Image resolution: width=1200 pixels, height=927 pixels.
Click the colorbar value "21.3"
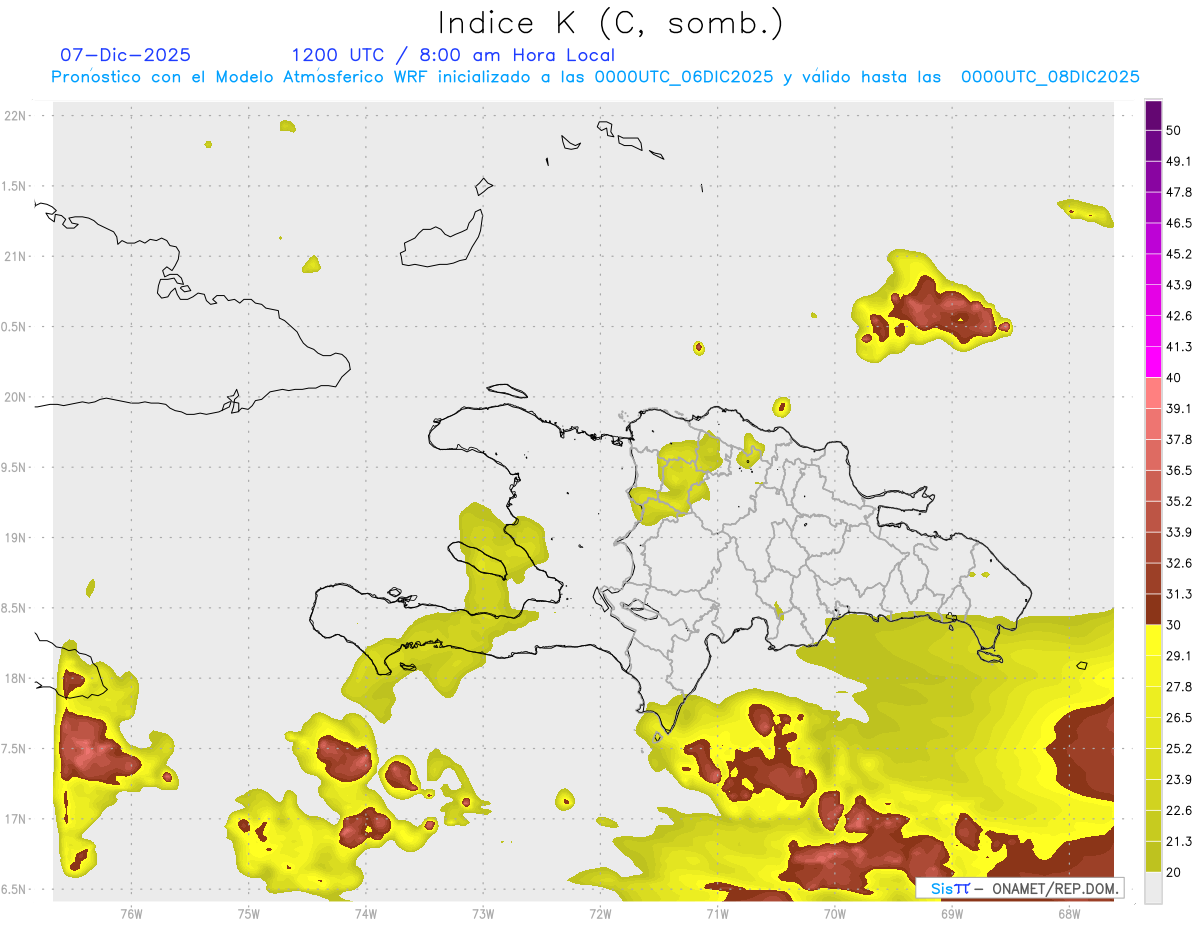pos(1179,841)
